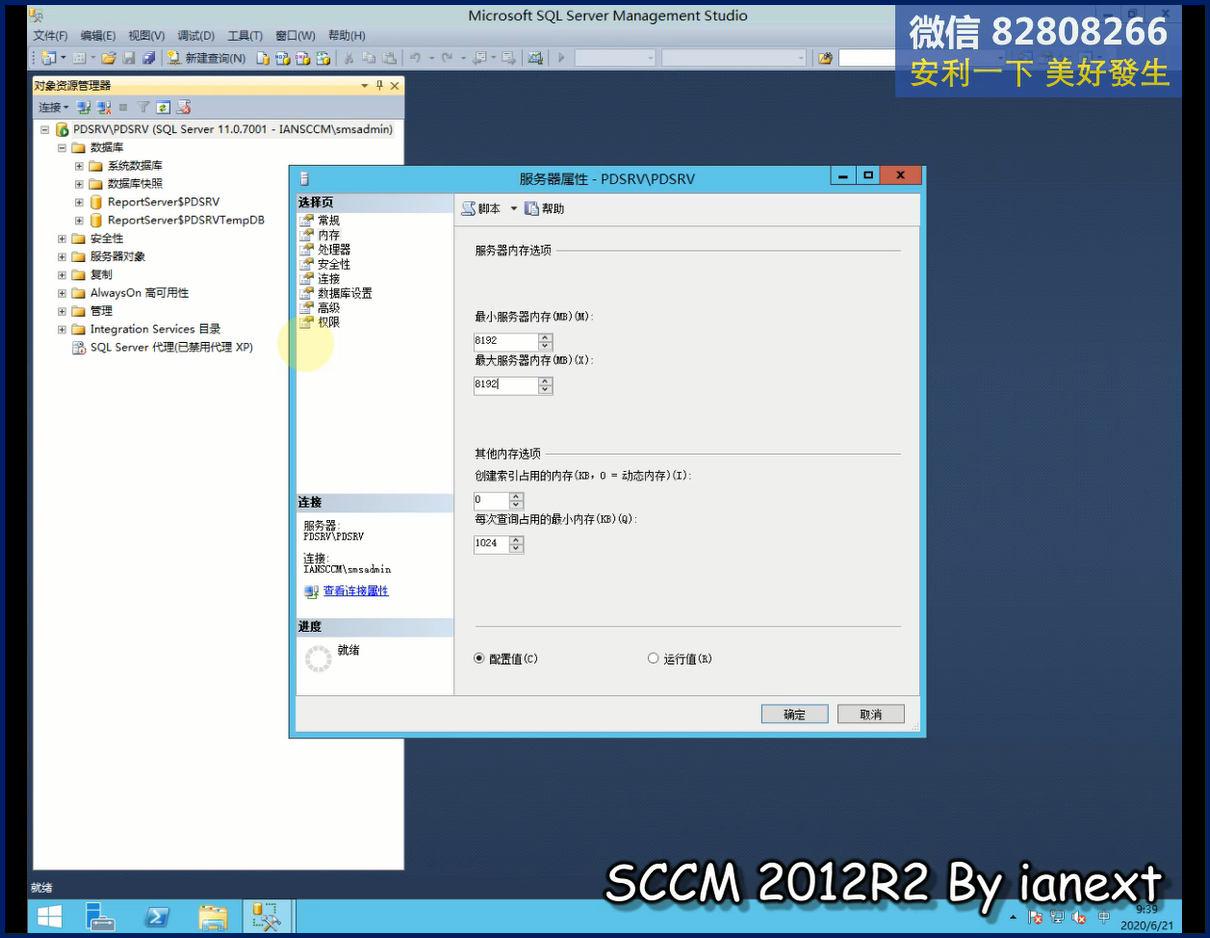
Task: Click the 查看连接属性 icon in dialog
Action: tap(311, 591)
